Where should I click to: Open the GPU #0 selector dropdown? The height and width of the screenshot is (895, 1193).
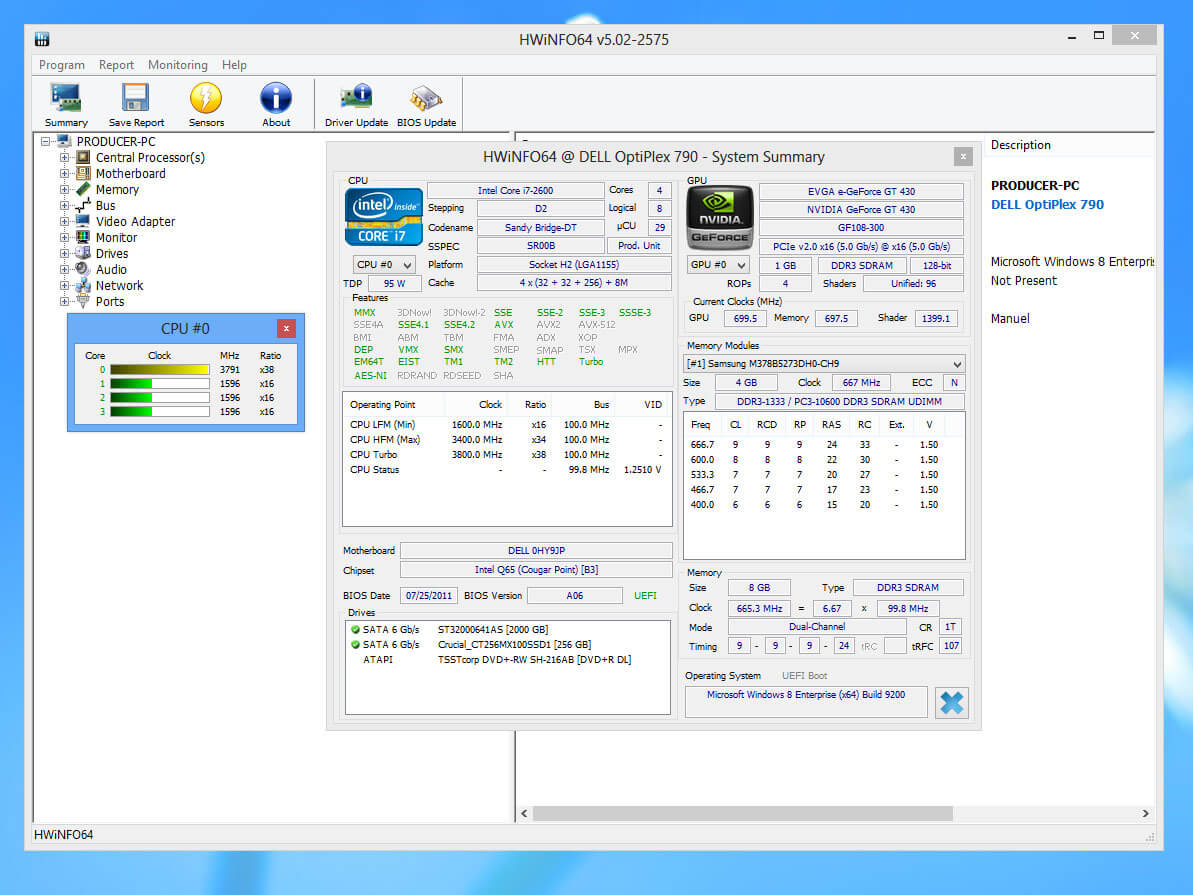pyautogui.click(x=718, y=265)
